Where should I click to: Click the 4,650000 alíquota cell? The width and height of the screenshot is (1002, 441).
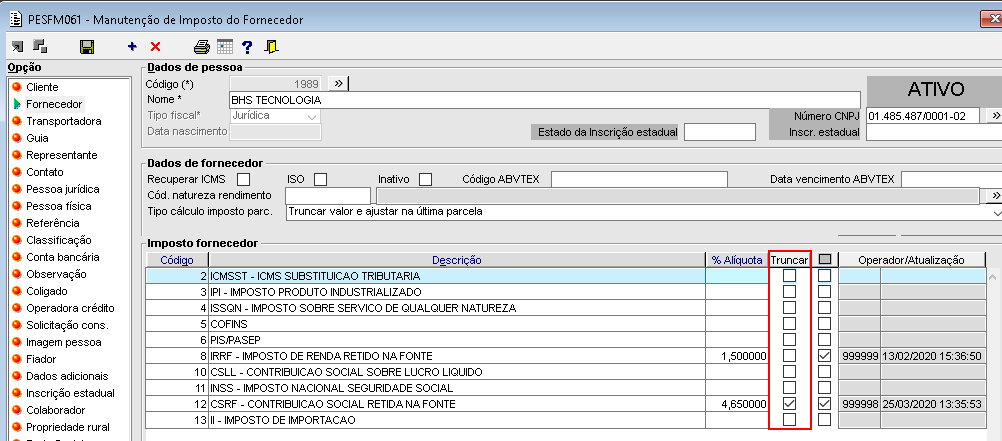tap(737, 404)
